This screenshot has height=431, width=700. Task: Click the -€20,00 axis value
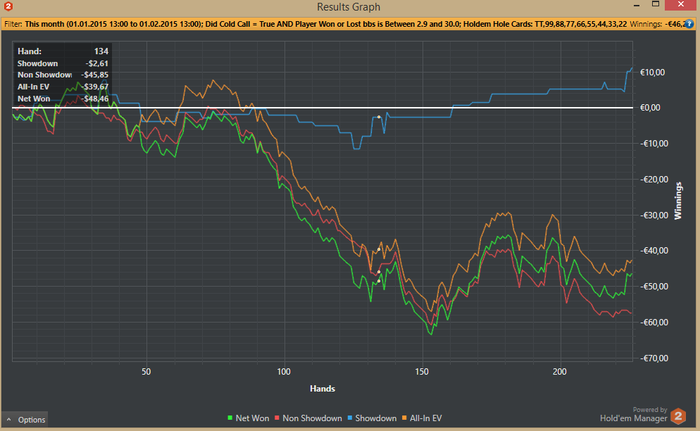(654, 179)
